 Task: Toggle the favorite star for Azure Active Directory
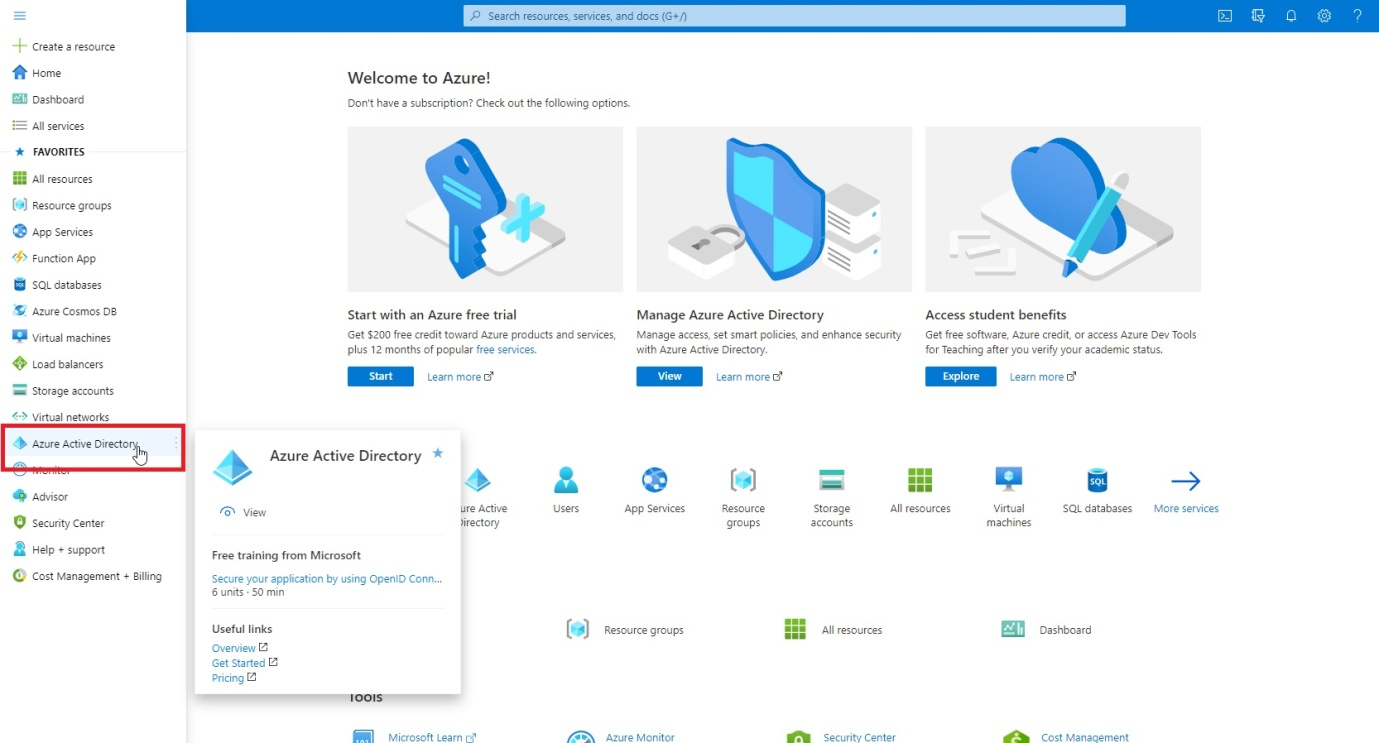pos(437,453)
